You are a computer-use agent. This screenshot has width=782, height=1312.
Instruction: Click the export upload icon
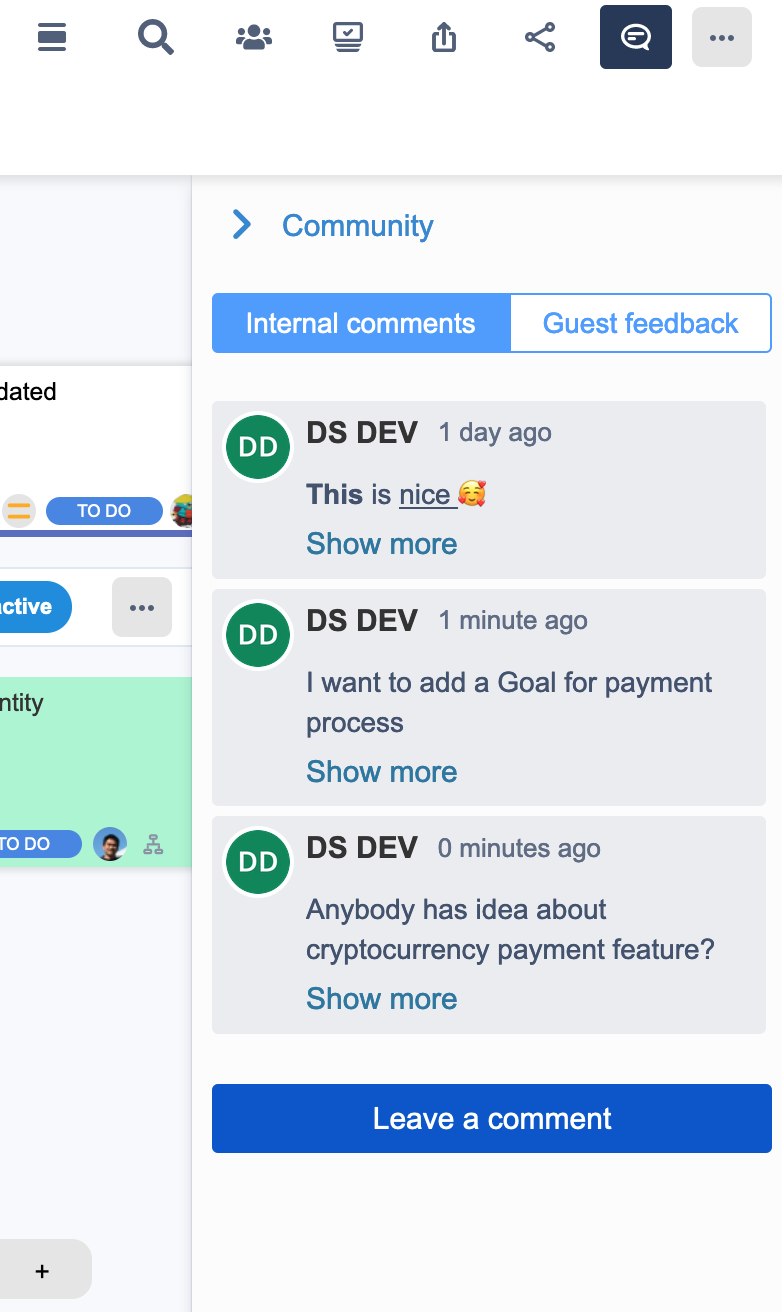pyautogui.click(x=444, y=38)
